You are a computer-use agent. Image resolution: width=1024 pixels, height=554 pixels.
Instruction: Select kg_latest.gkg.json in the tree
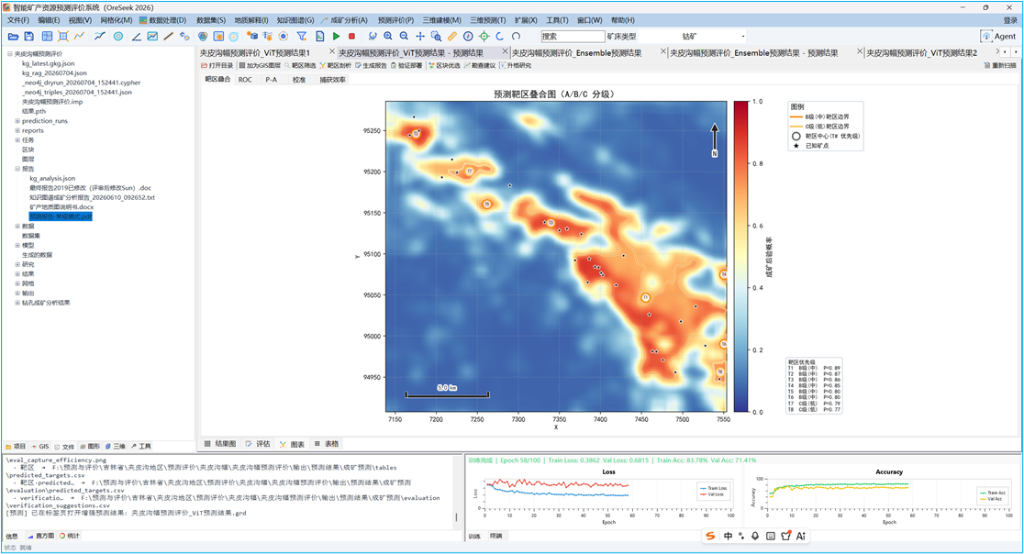(48, 63)
